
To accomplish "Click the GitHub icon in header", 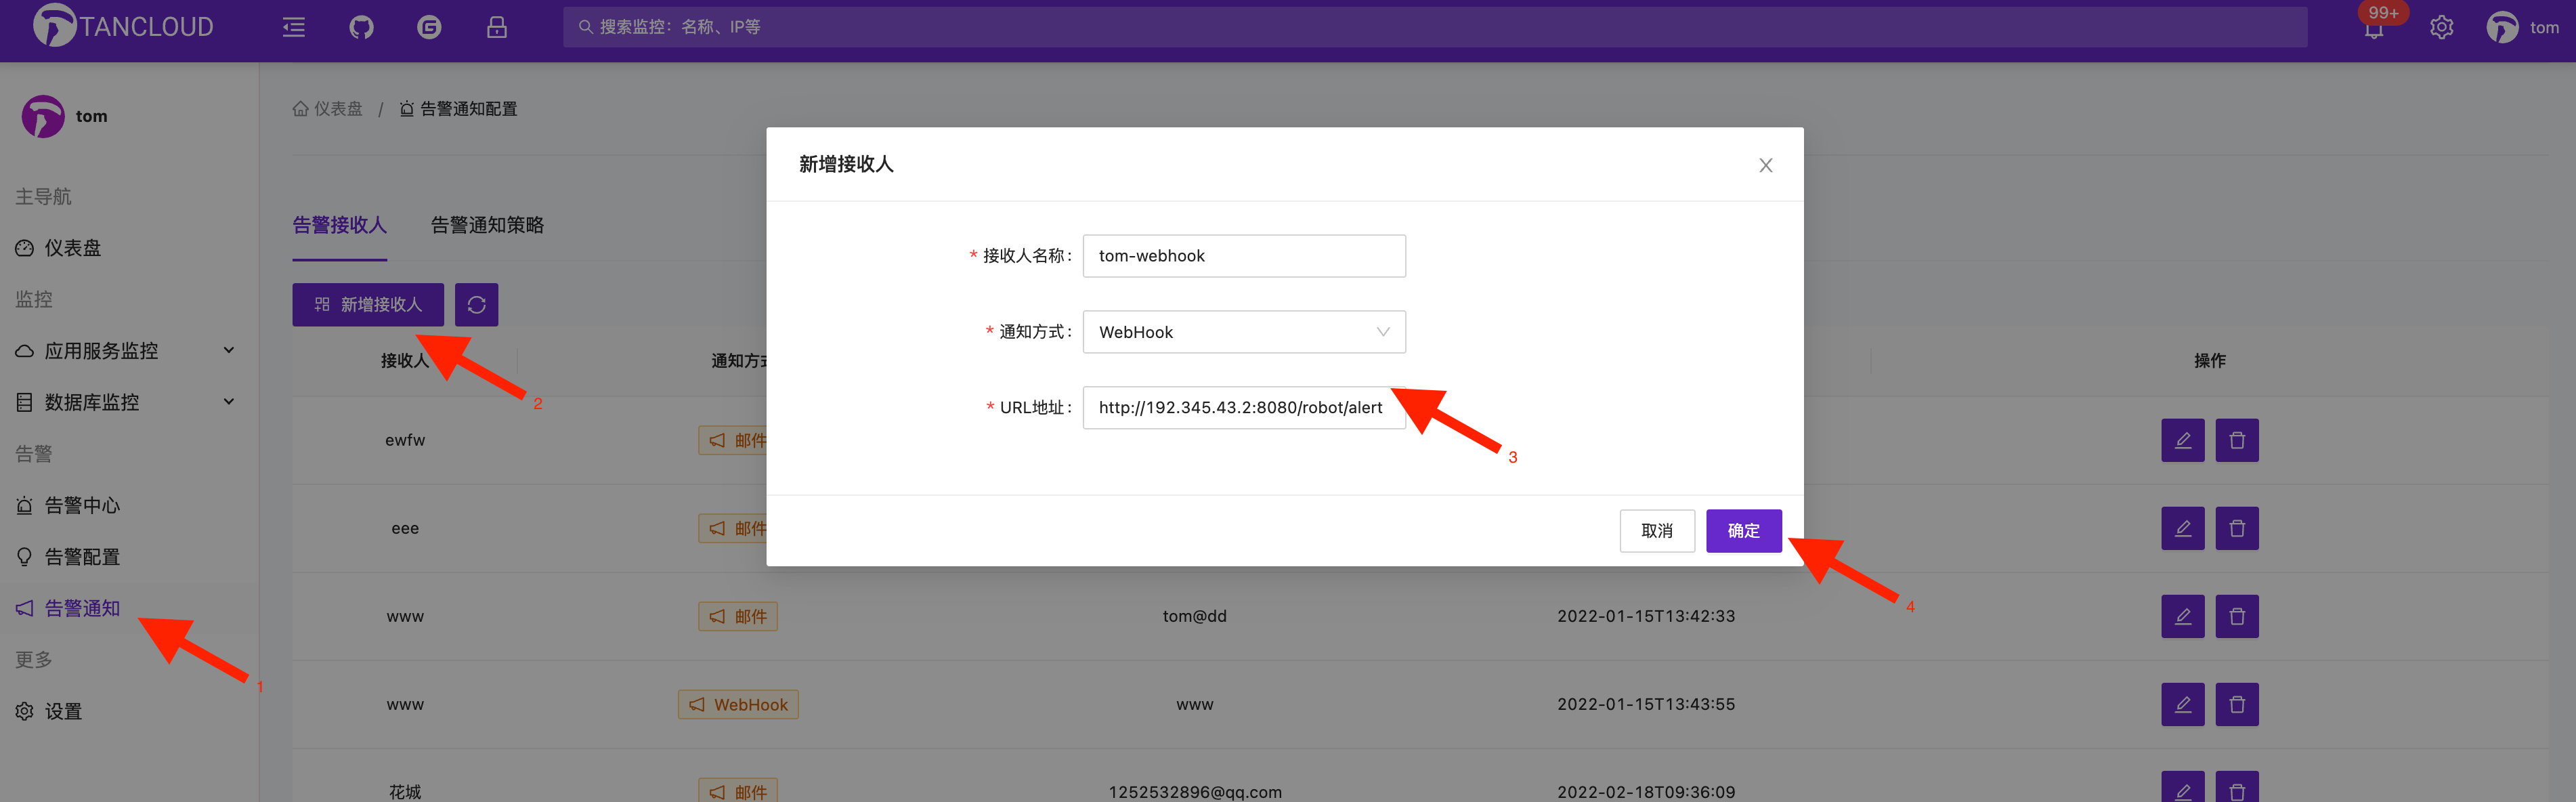I will tap(361, 27).
